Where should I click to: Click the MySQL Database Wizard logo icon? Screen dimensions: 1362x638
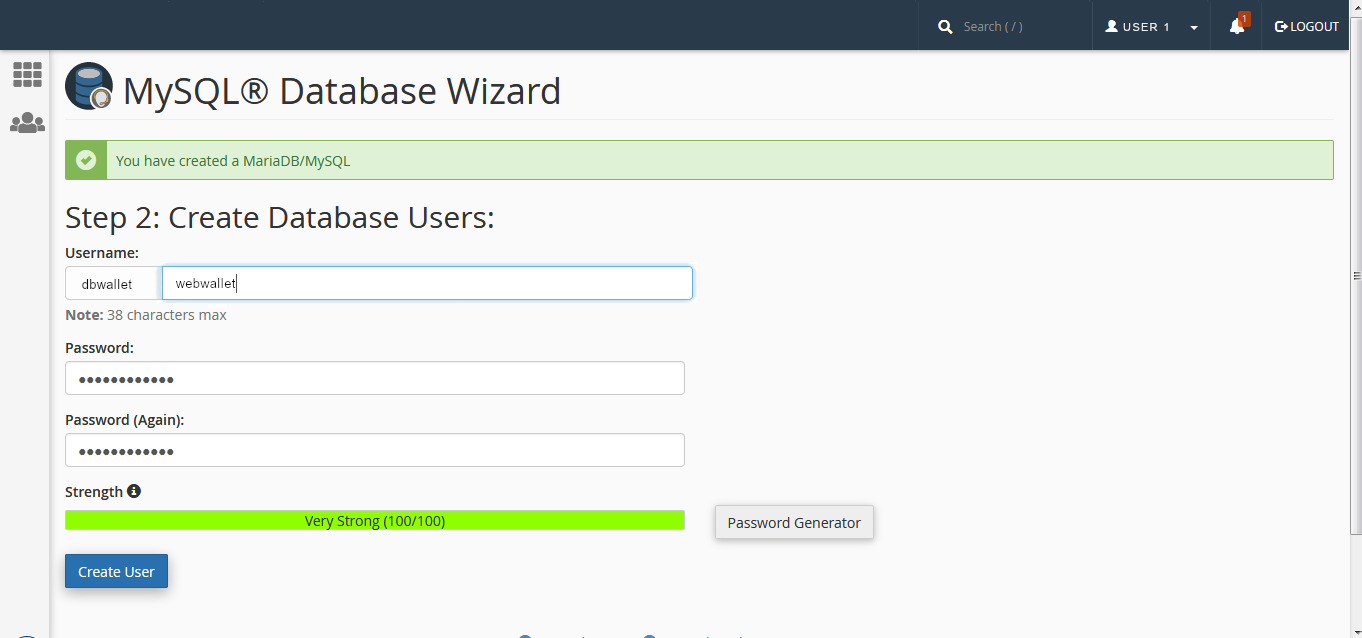(89, 87)
